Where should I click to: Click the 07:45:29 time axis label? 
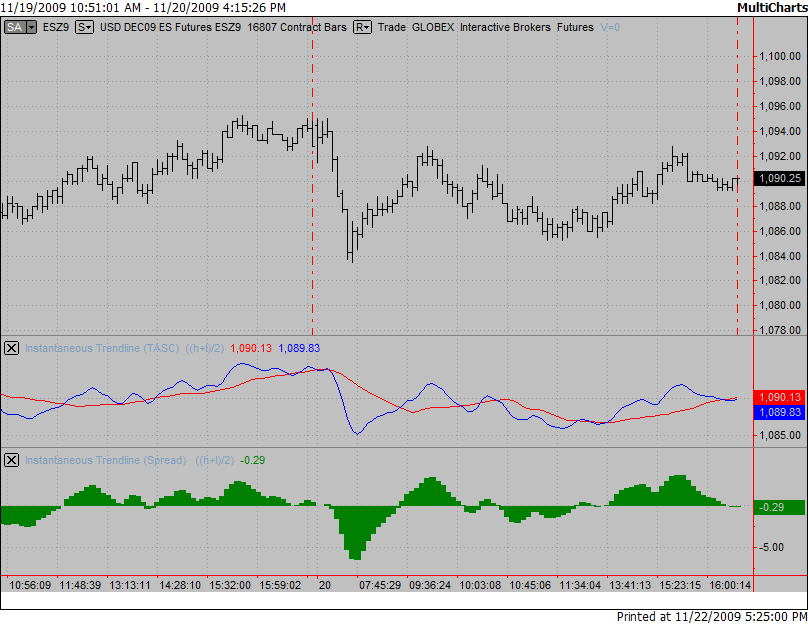click(x=380, y=585)
